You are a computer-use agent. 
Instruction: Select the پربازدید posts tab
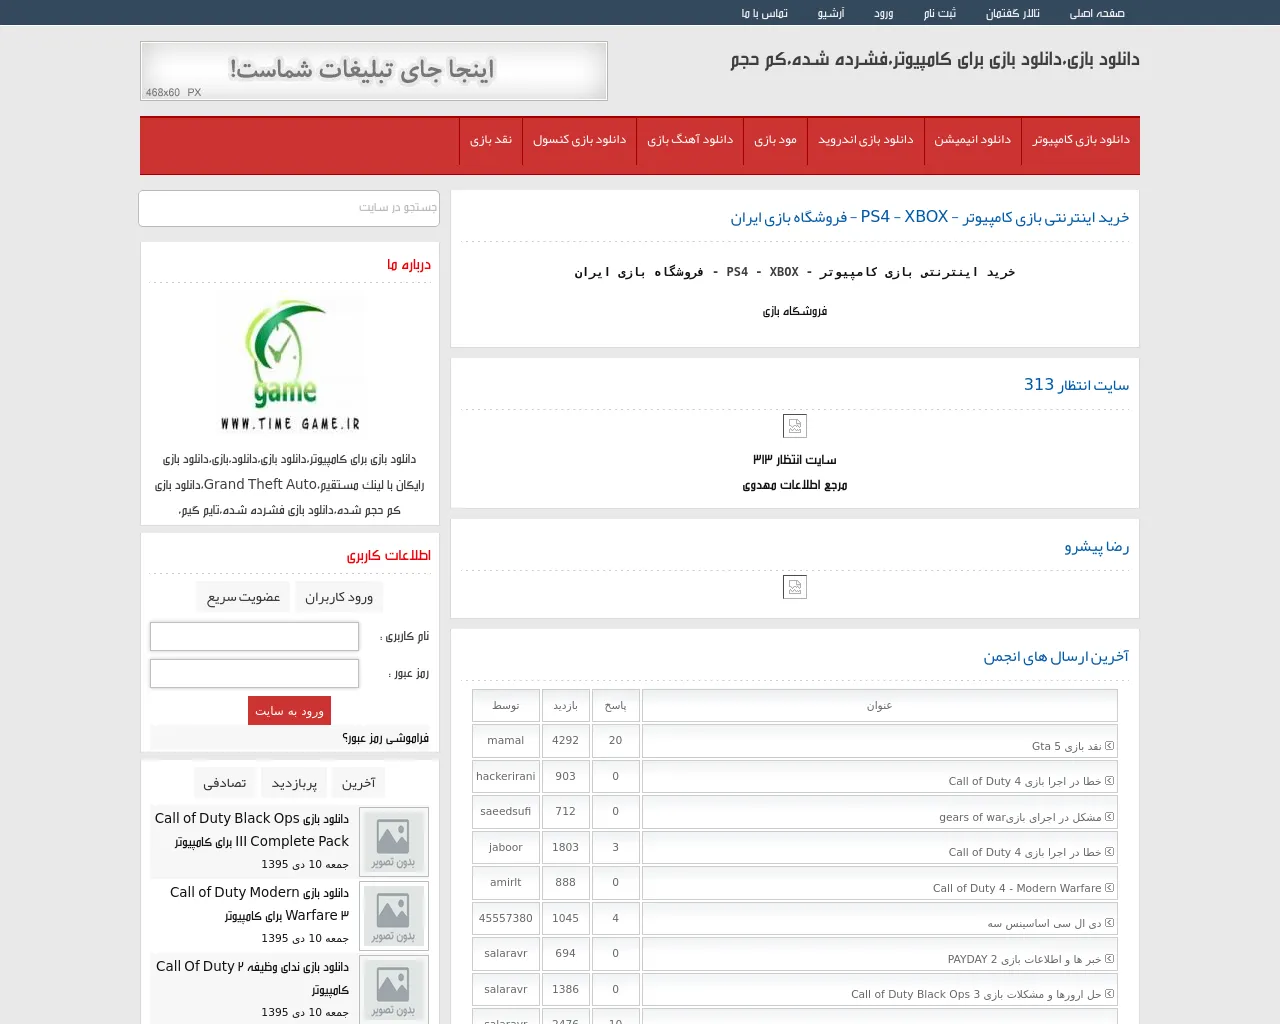point(294,783)
